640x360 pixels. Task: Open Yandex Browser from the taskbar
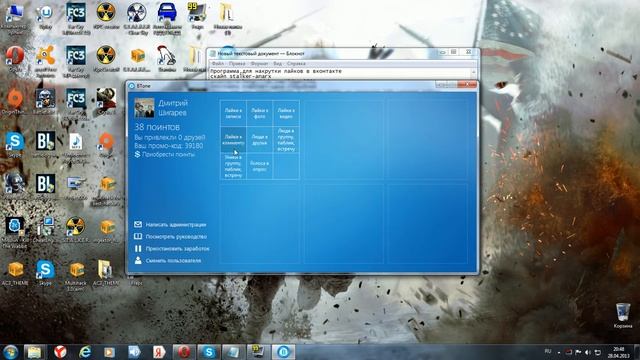pos(60,352)
